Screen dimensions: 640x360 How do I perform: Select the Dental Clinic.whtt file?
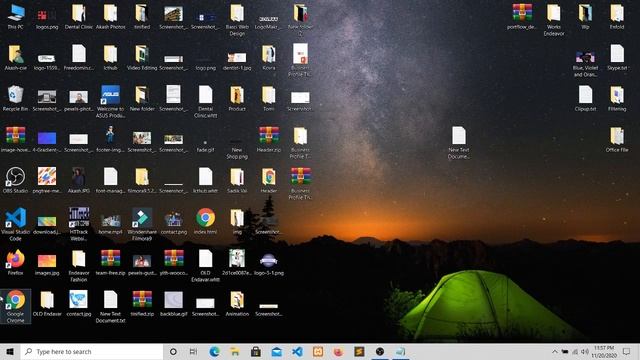tap(205, 102)
